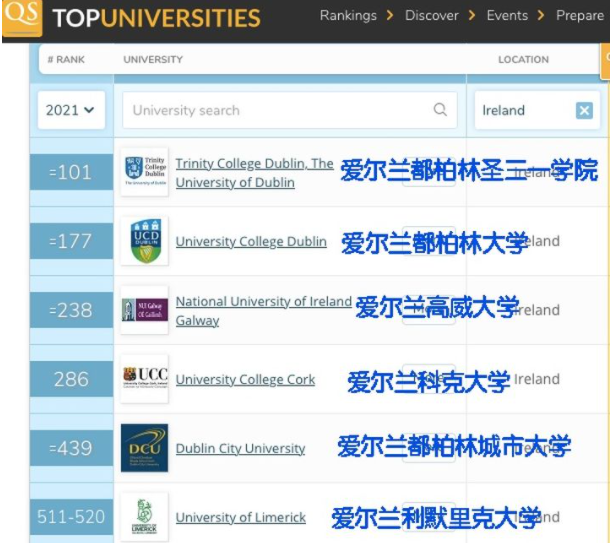Click the Ireland location text for University College Cork
This screenshot has height=543, width=612.
point(537,379)
